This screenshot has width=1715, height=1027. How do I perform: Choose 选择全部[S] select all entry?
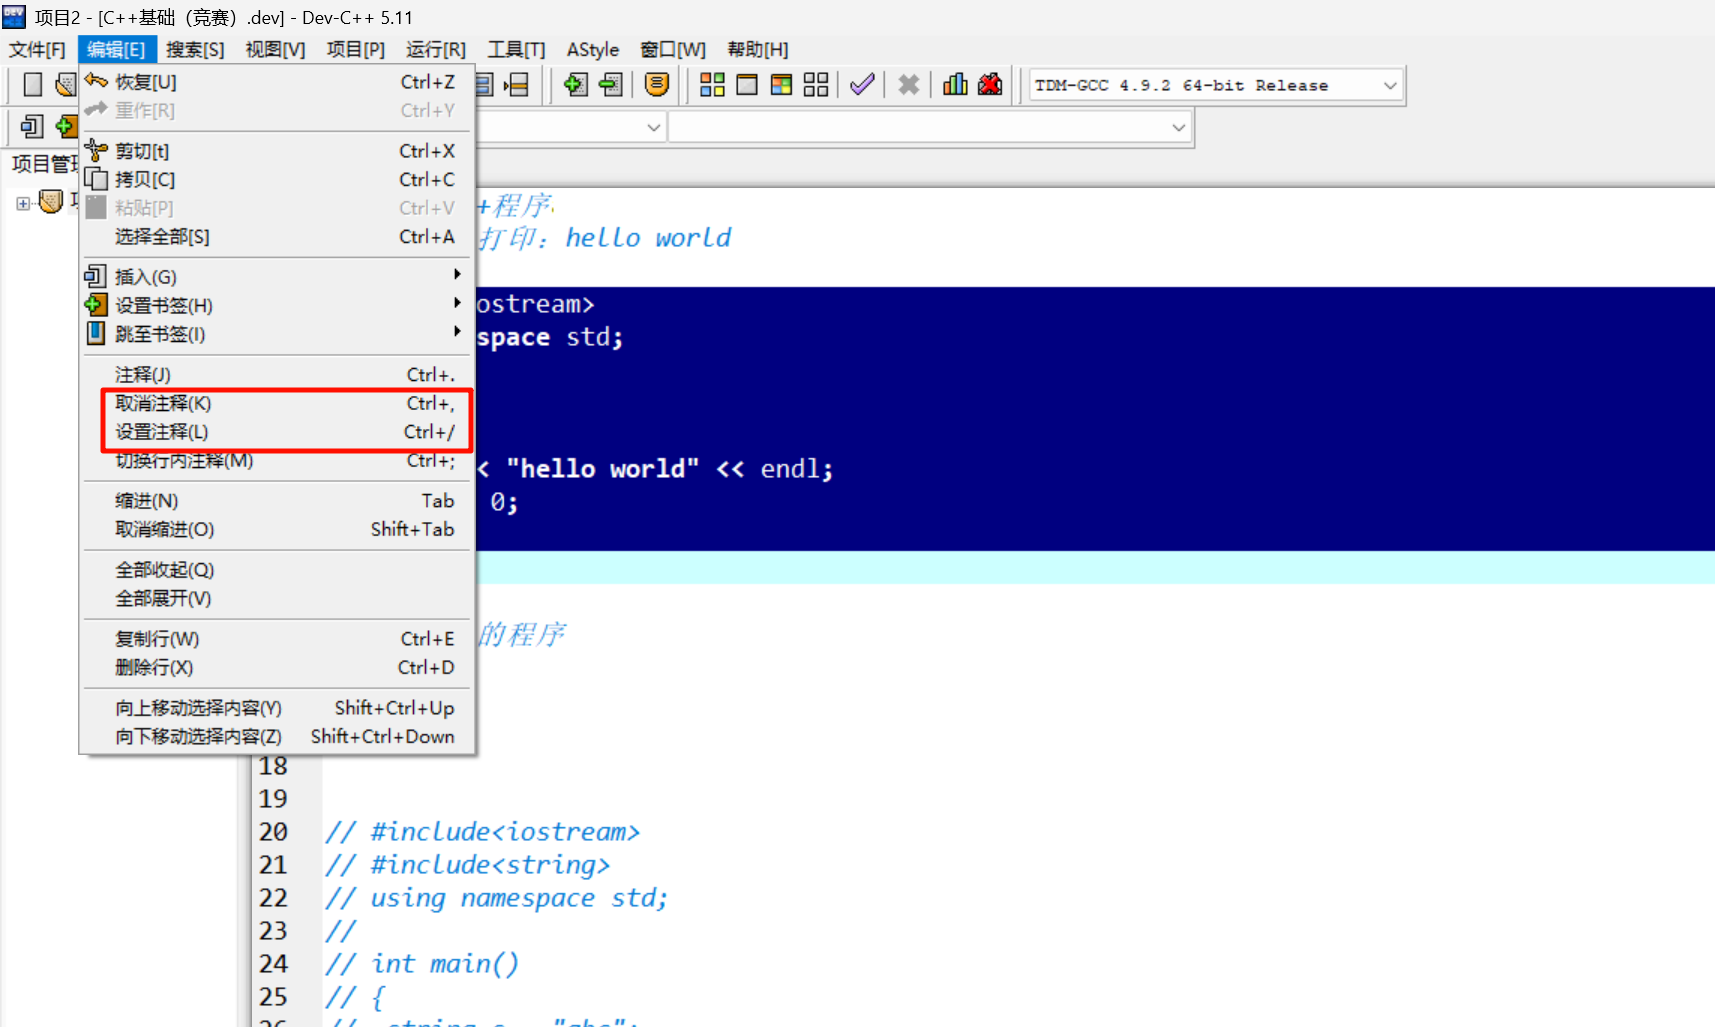(x=276, y=237)
